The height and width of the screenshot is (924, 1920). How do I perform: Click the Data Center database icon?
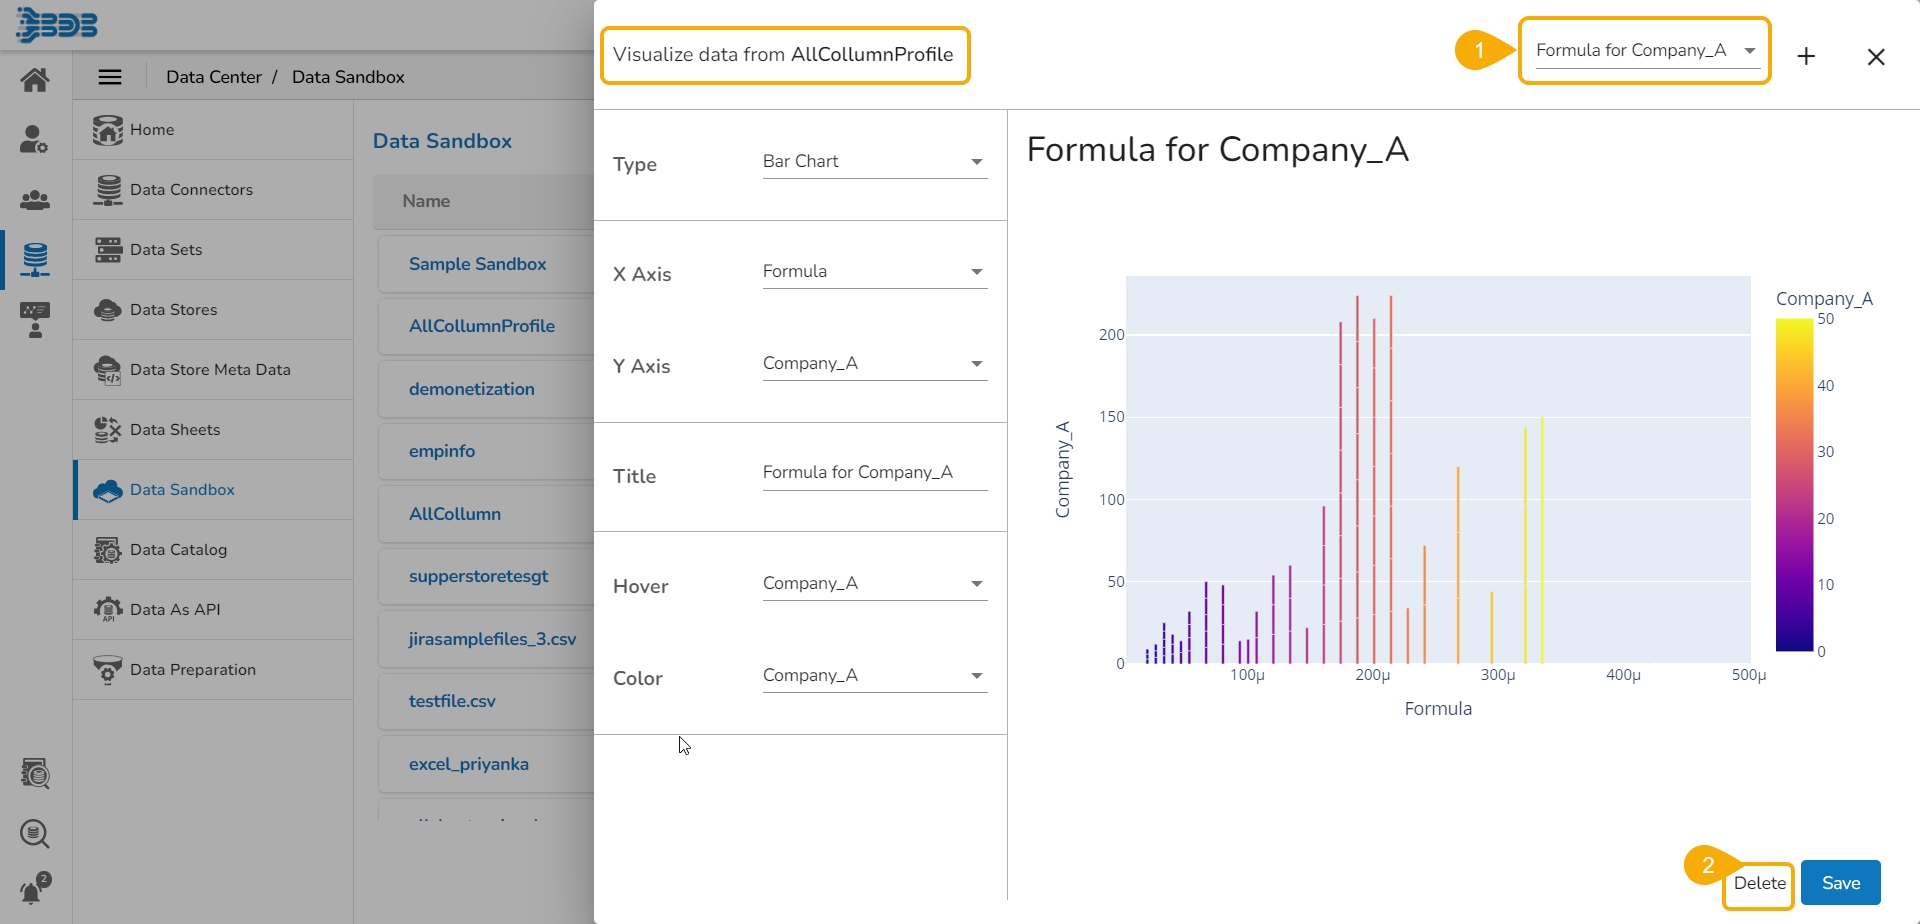[x=35, y=260]
